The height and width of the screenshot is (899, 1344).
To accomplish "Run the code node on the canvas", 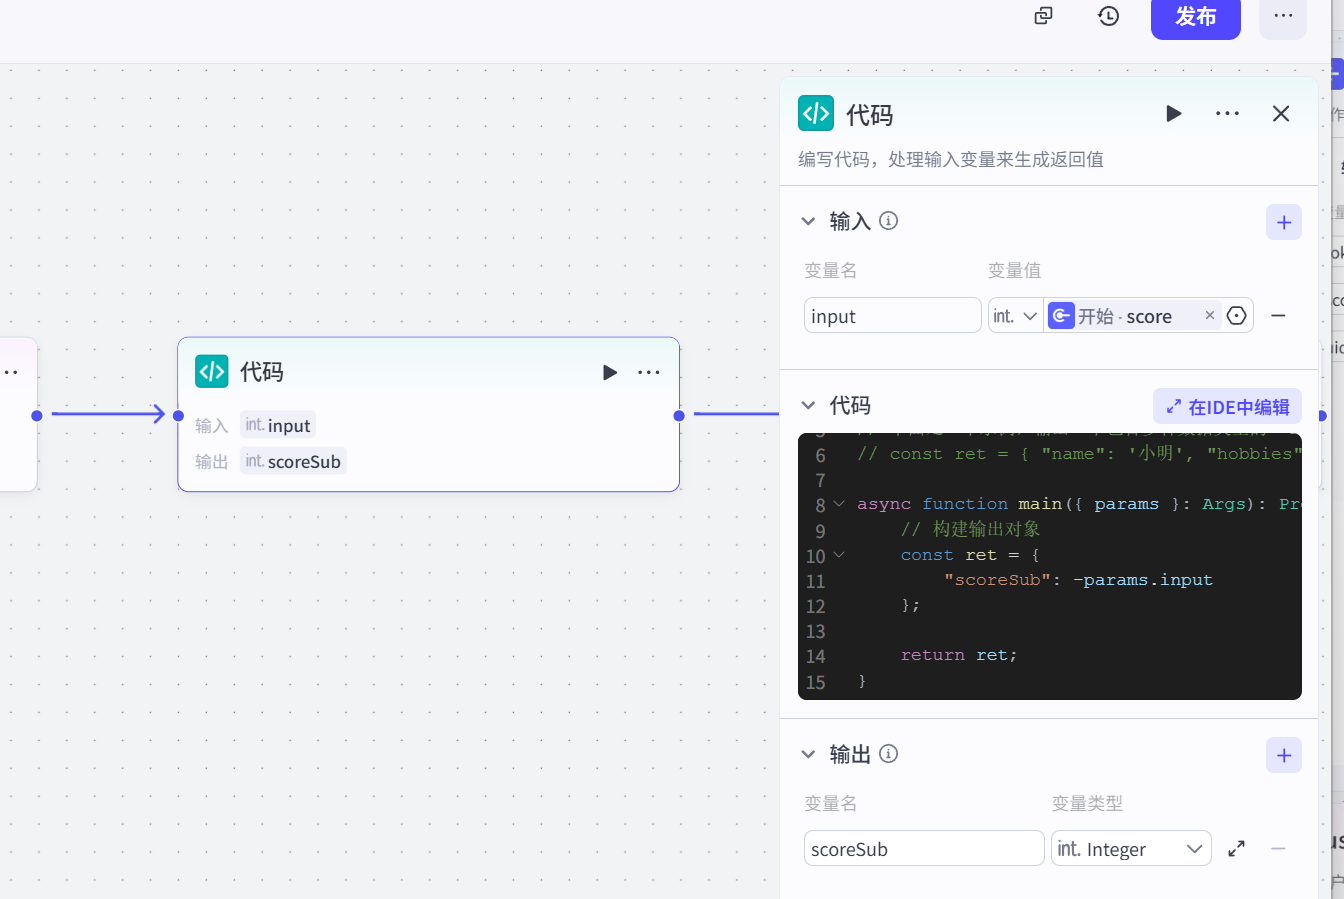I will pyautogui.click(x=610, y=373).
